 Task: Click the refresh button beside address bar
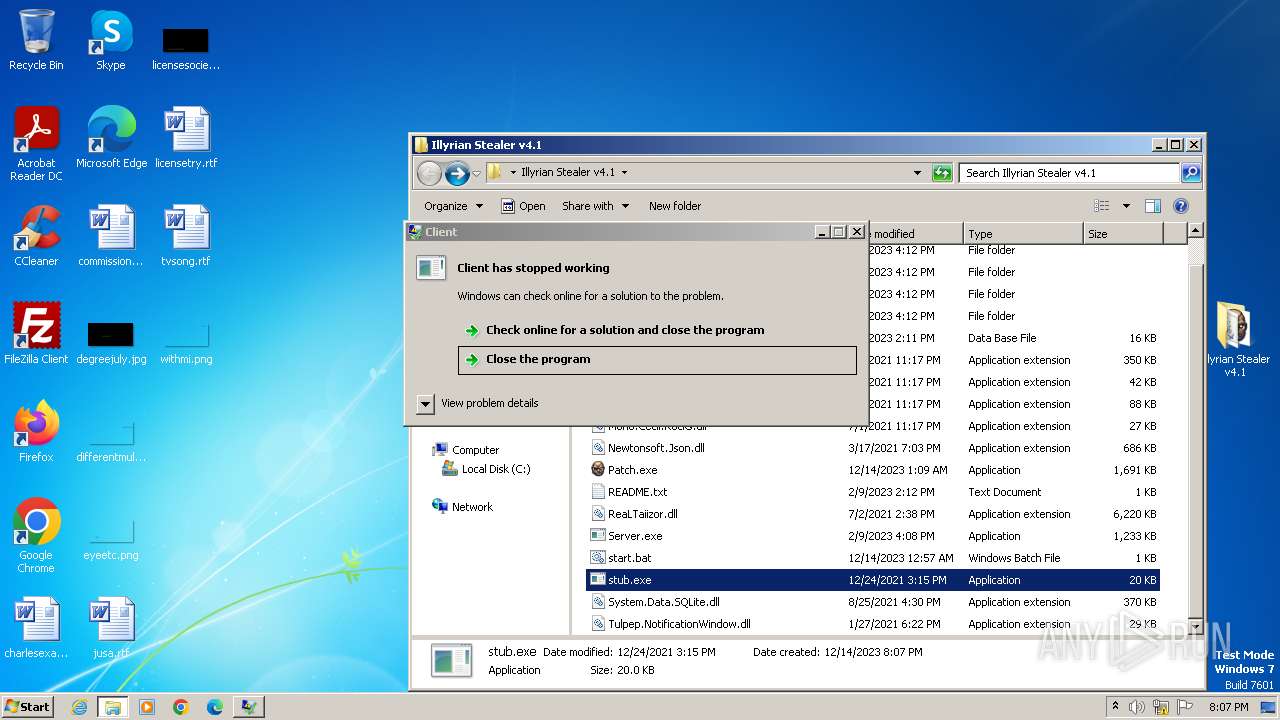tap(942, 173)
